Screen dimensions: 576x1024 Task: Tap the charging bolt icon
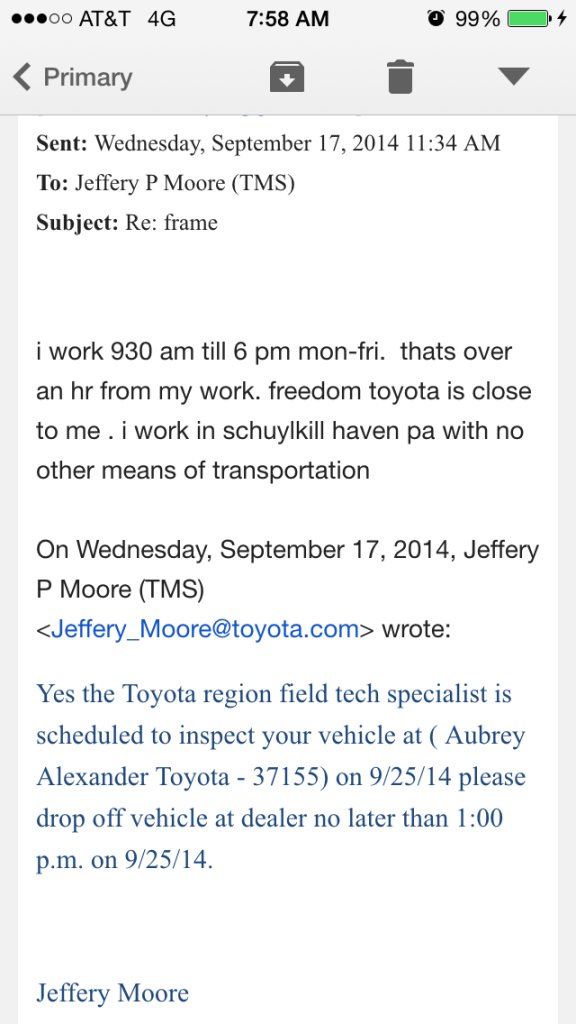tap(562, 19)
